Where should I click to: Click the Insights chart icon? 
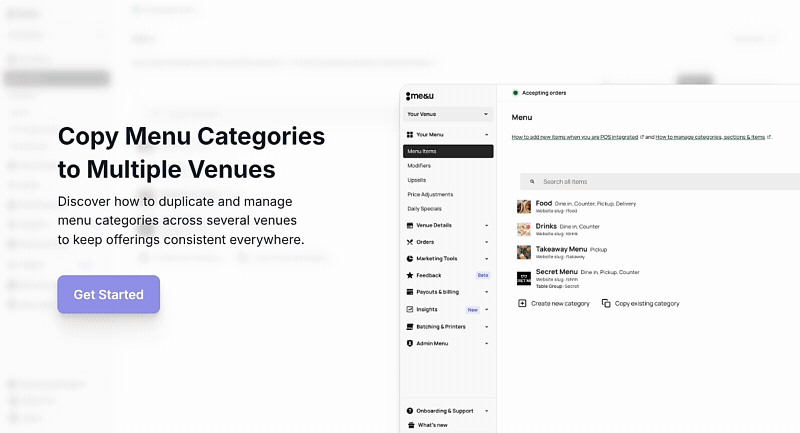(x=410, y=310)
